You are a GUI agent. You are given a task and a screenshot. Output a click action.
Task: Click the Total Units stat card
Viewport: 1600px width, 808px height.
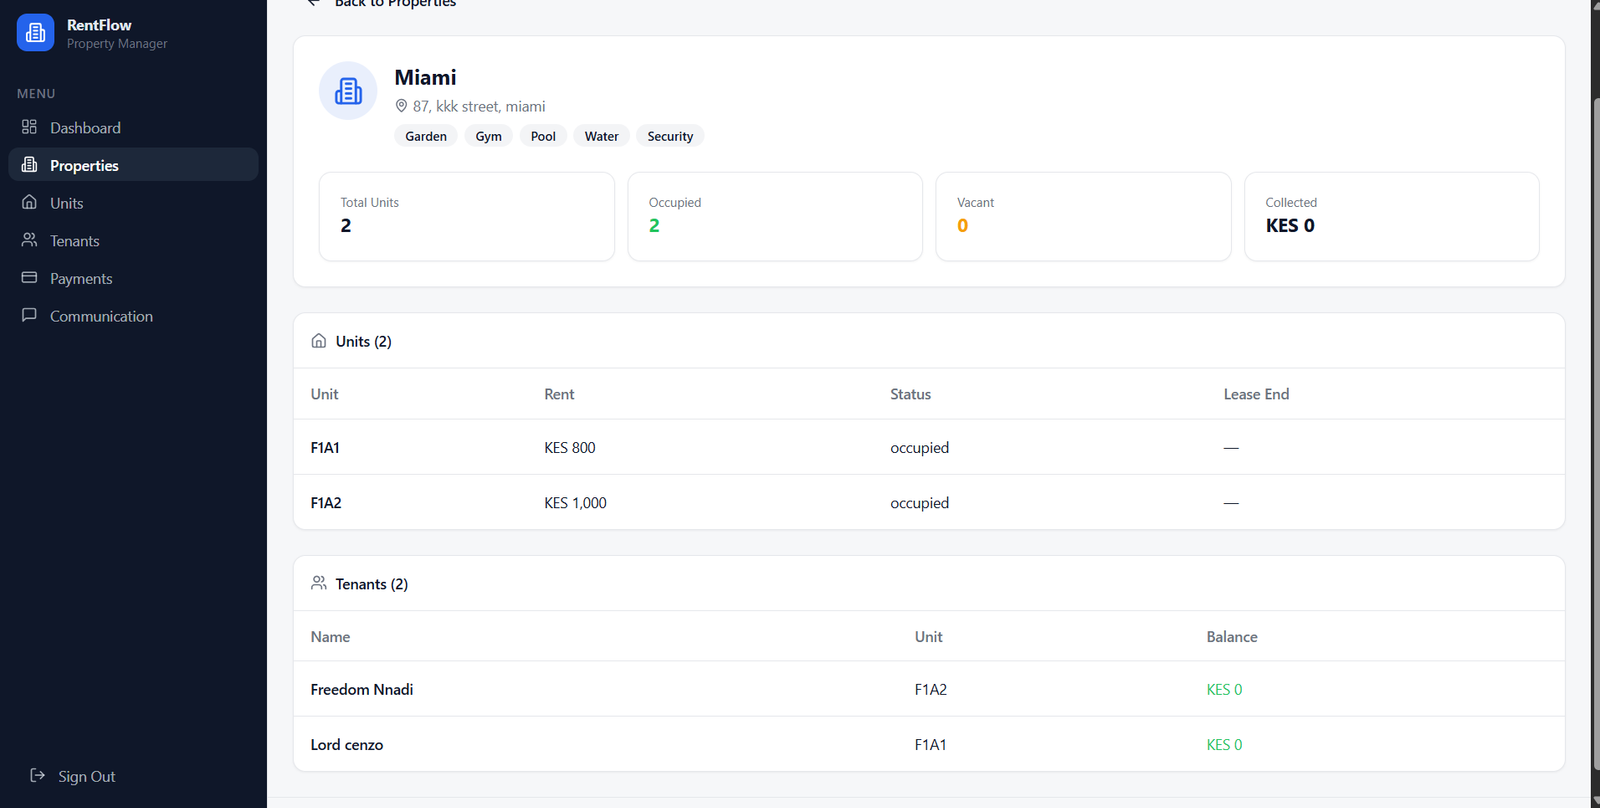pos(467,216)
